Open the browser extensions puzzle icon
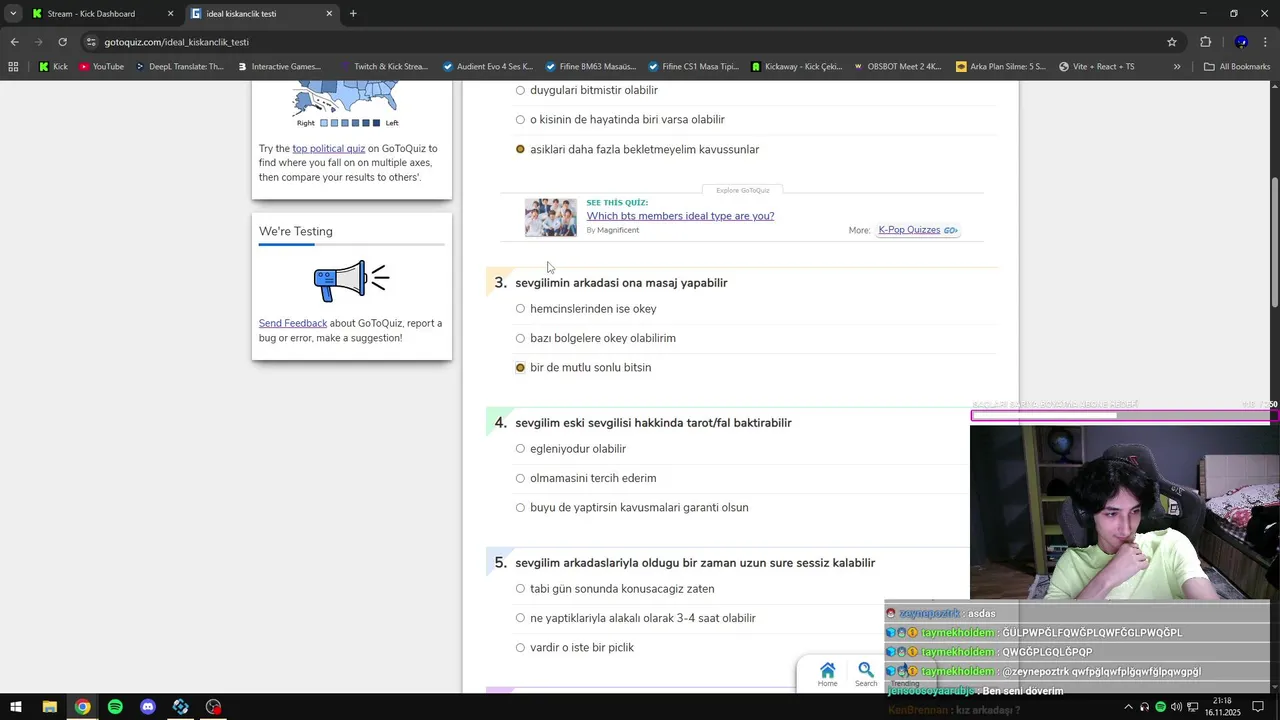Screen dimensions: 1280x720 pyautogui.click(x=1205, y=42)
